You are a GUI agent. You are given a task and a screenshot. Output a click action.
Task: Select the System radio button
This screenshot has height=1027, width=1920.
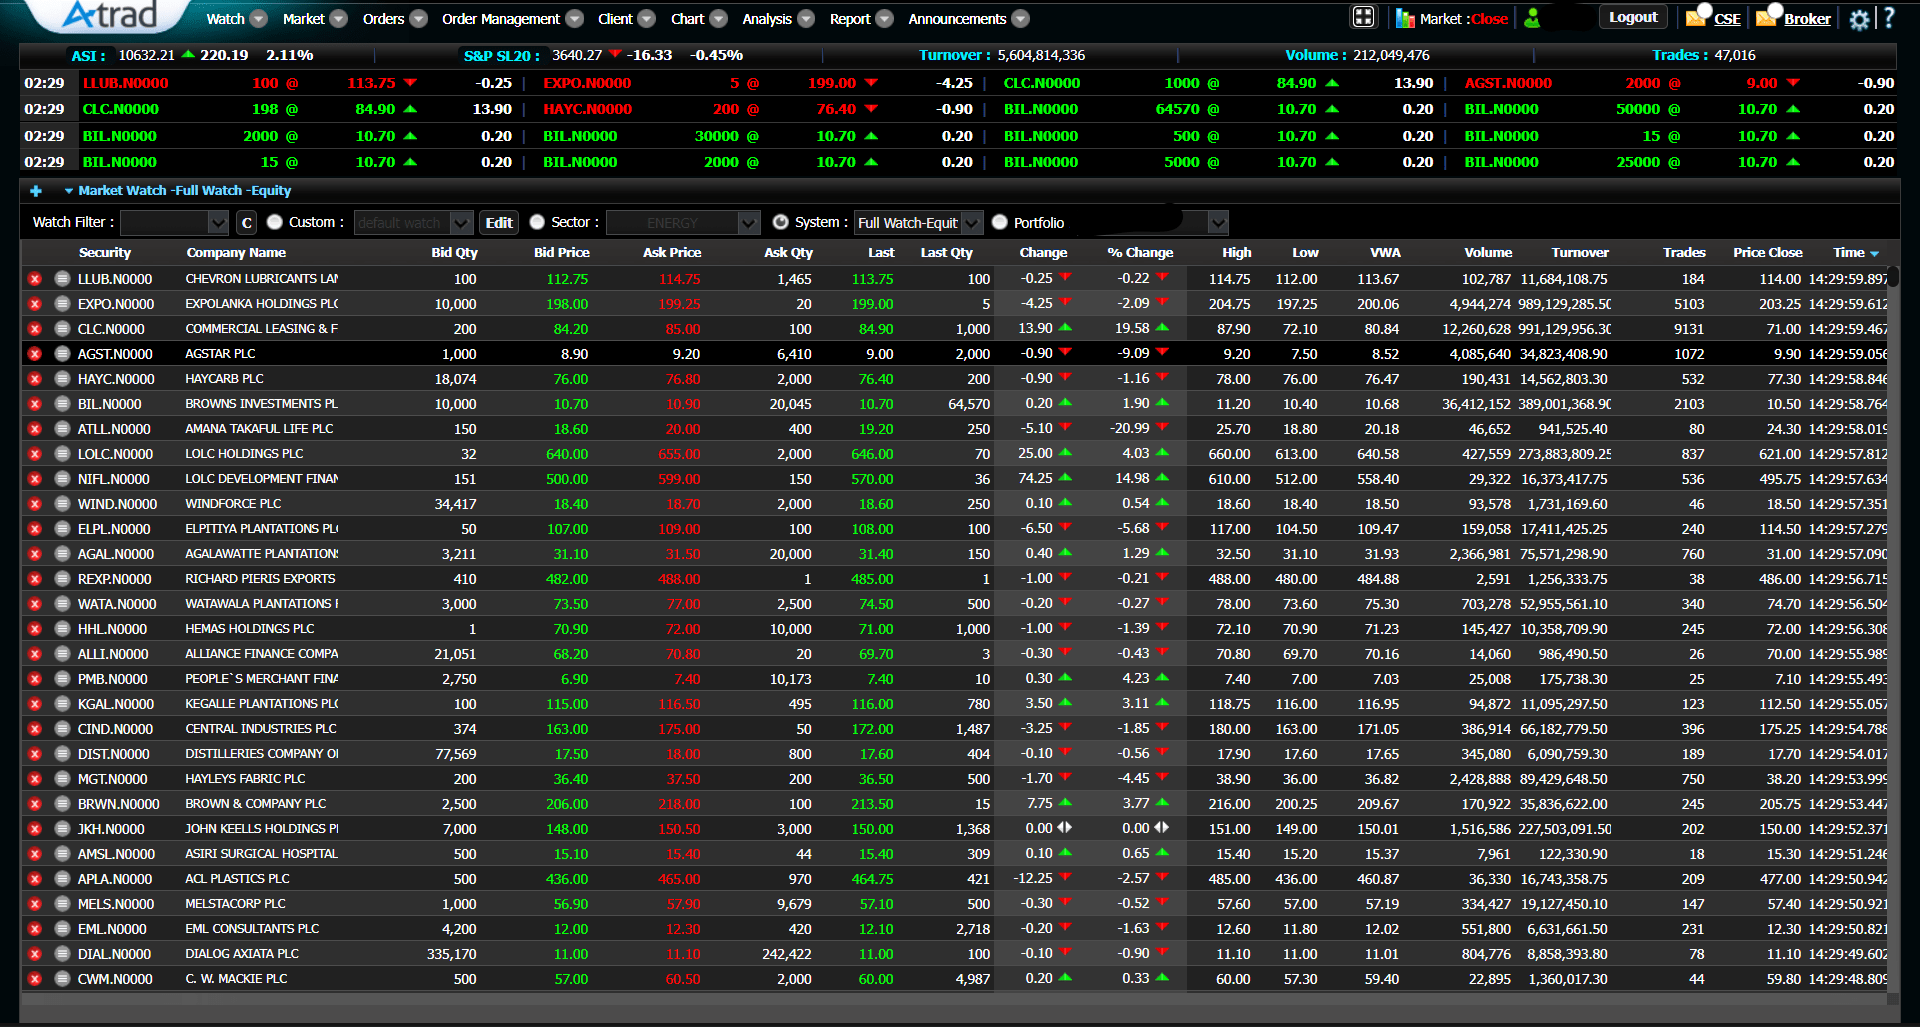pyautogui.click(x=781, y=222)
